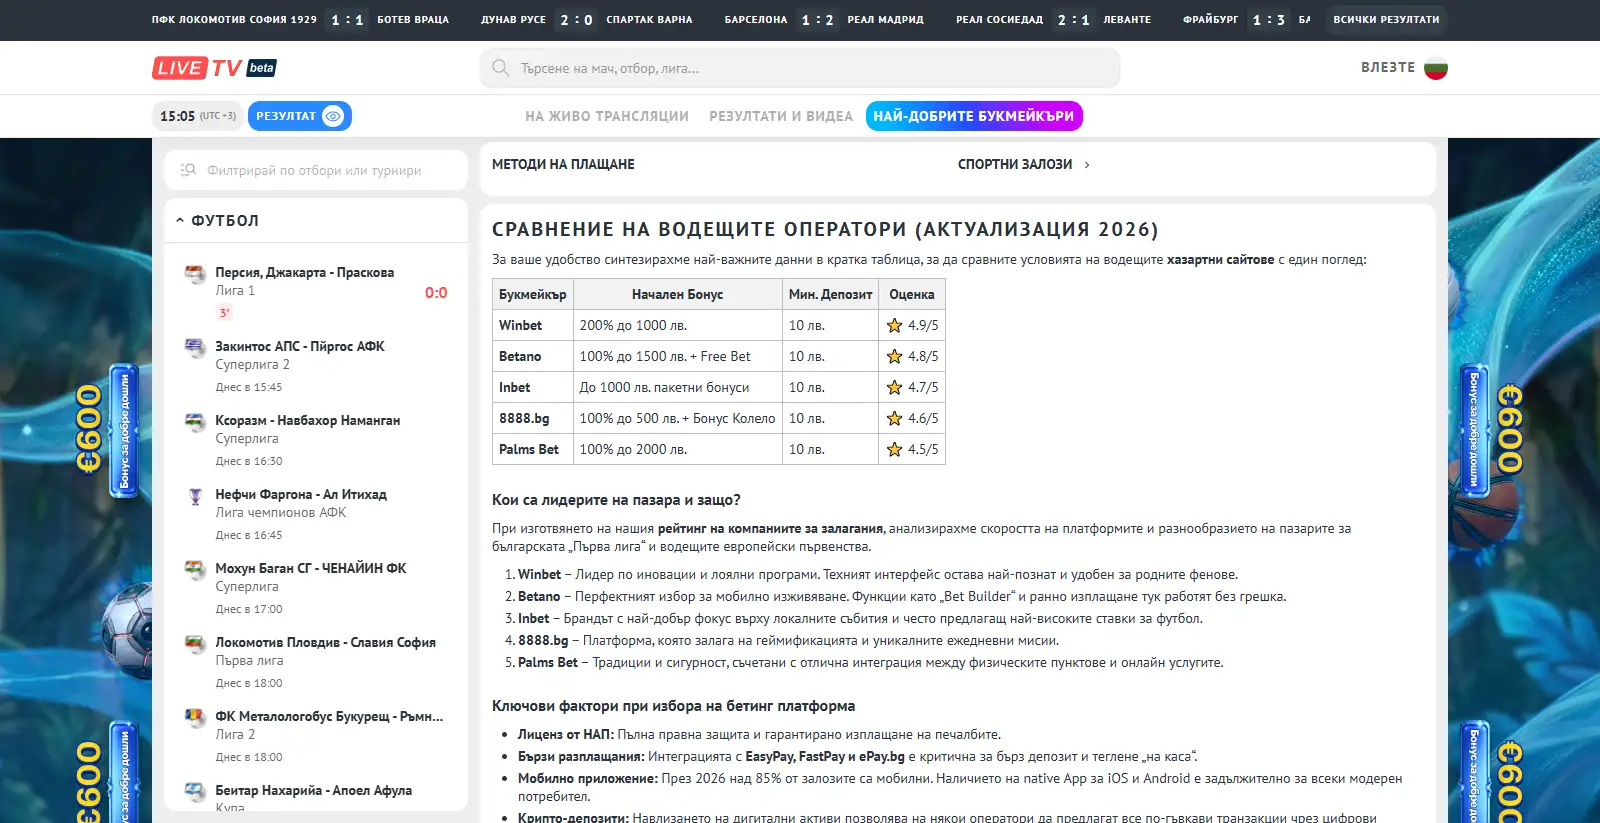Open the Локомотив София 1:1 Ботев Враца result

pos(300,19)
